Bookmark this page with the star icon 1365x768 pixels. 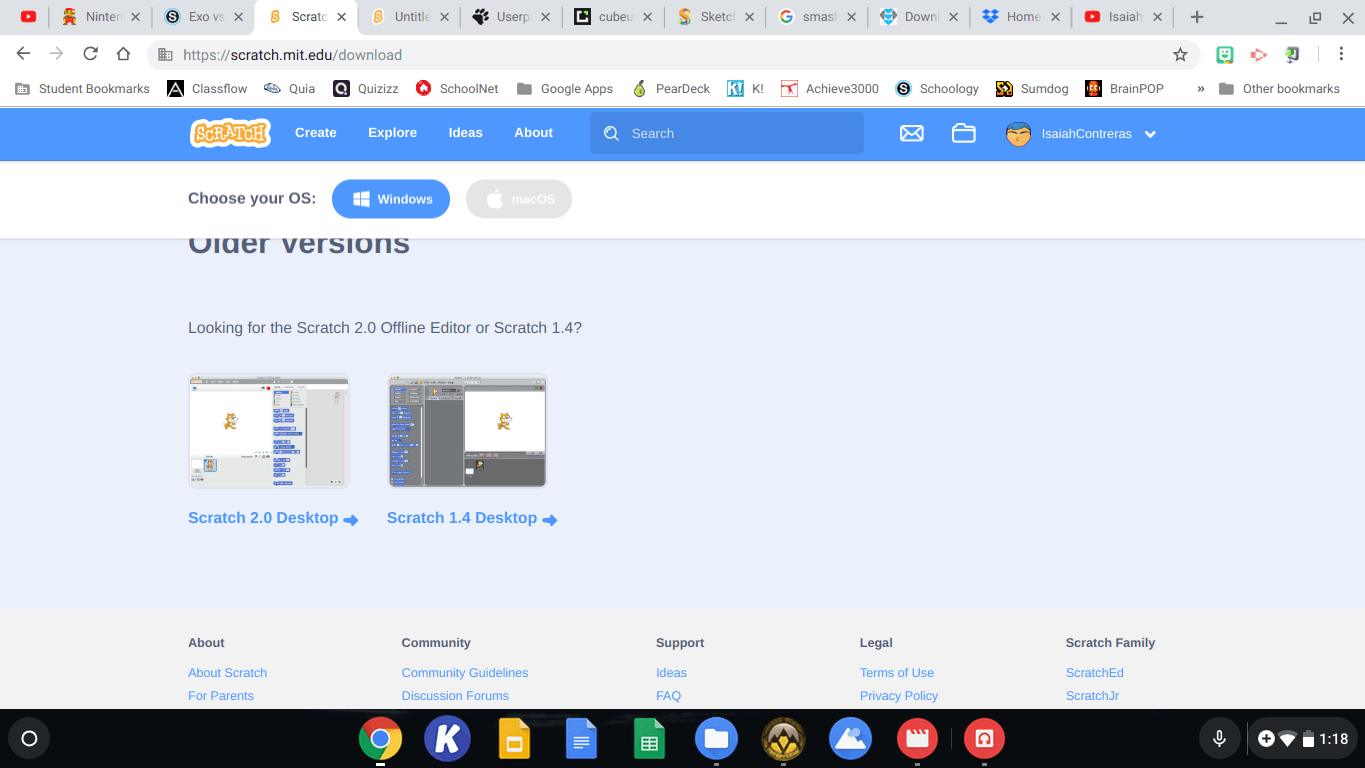tap(1180, 54)
